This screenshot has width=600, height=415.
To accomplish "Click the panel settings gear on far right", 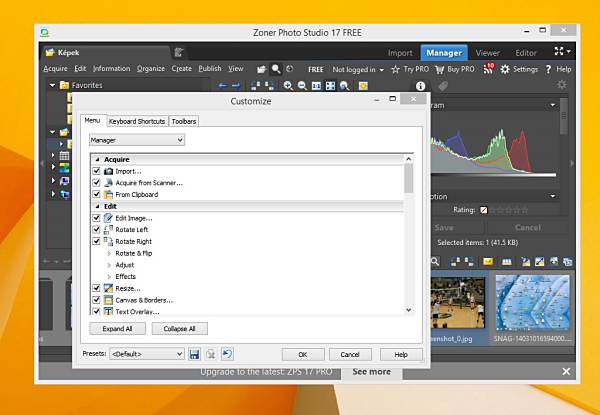I will [561, 85].
